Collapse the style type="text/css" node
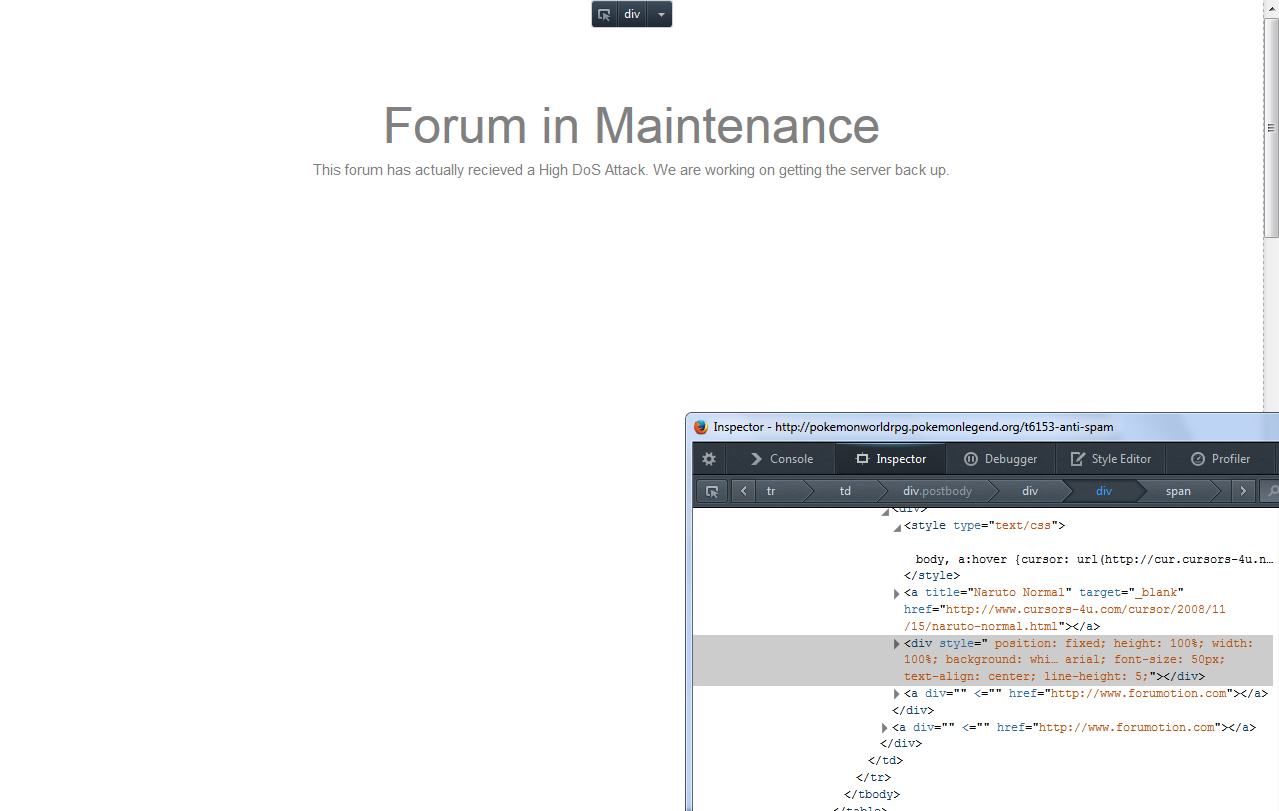Viewport: 1279px width, 811px height. (897, 527)
